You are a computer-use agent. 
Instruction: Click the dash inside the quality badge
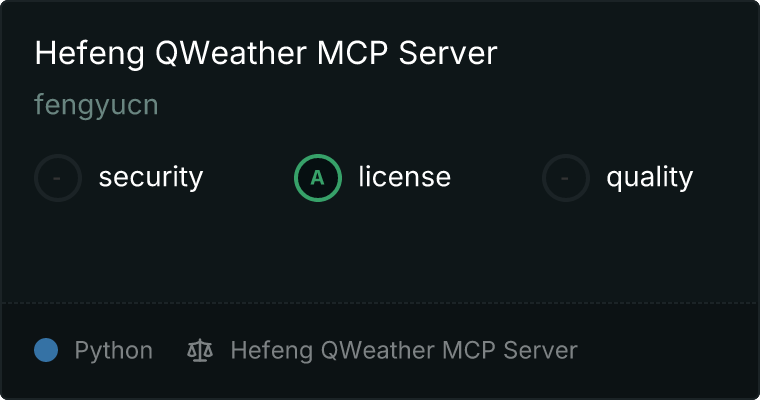(x=565, y=178)
